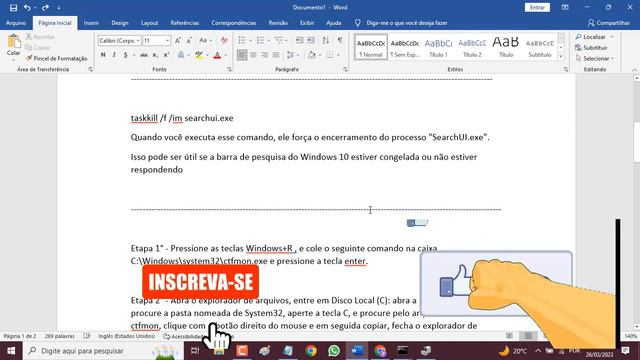Apply strikethrough with the abc icon

click(x=144, y=55)
